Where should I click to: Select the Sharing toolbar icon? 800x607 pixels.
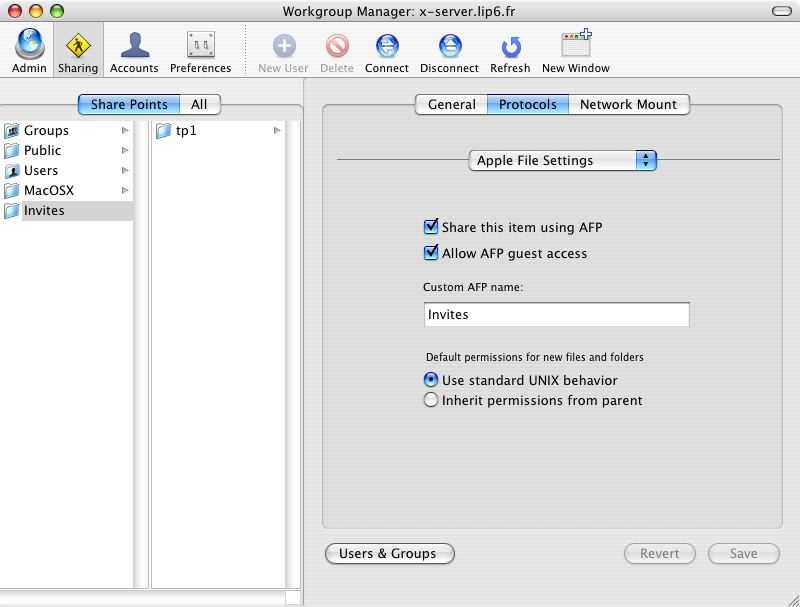[77, 46]
